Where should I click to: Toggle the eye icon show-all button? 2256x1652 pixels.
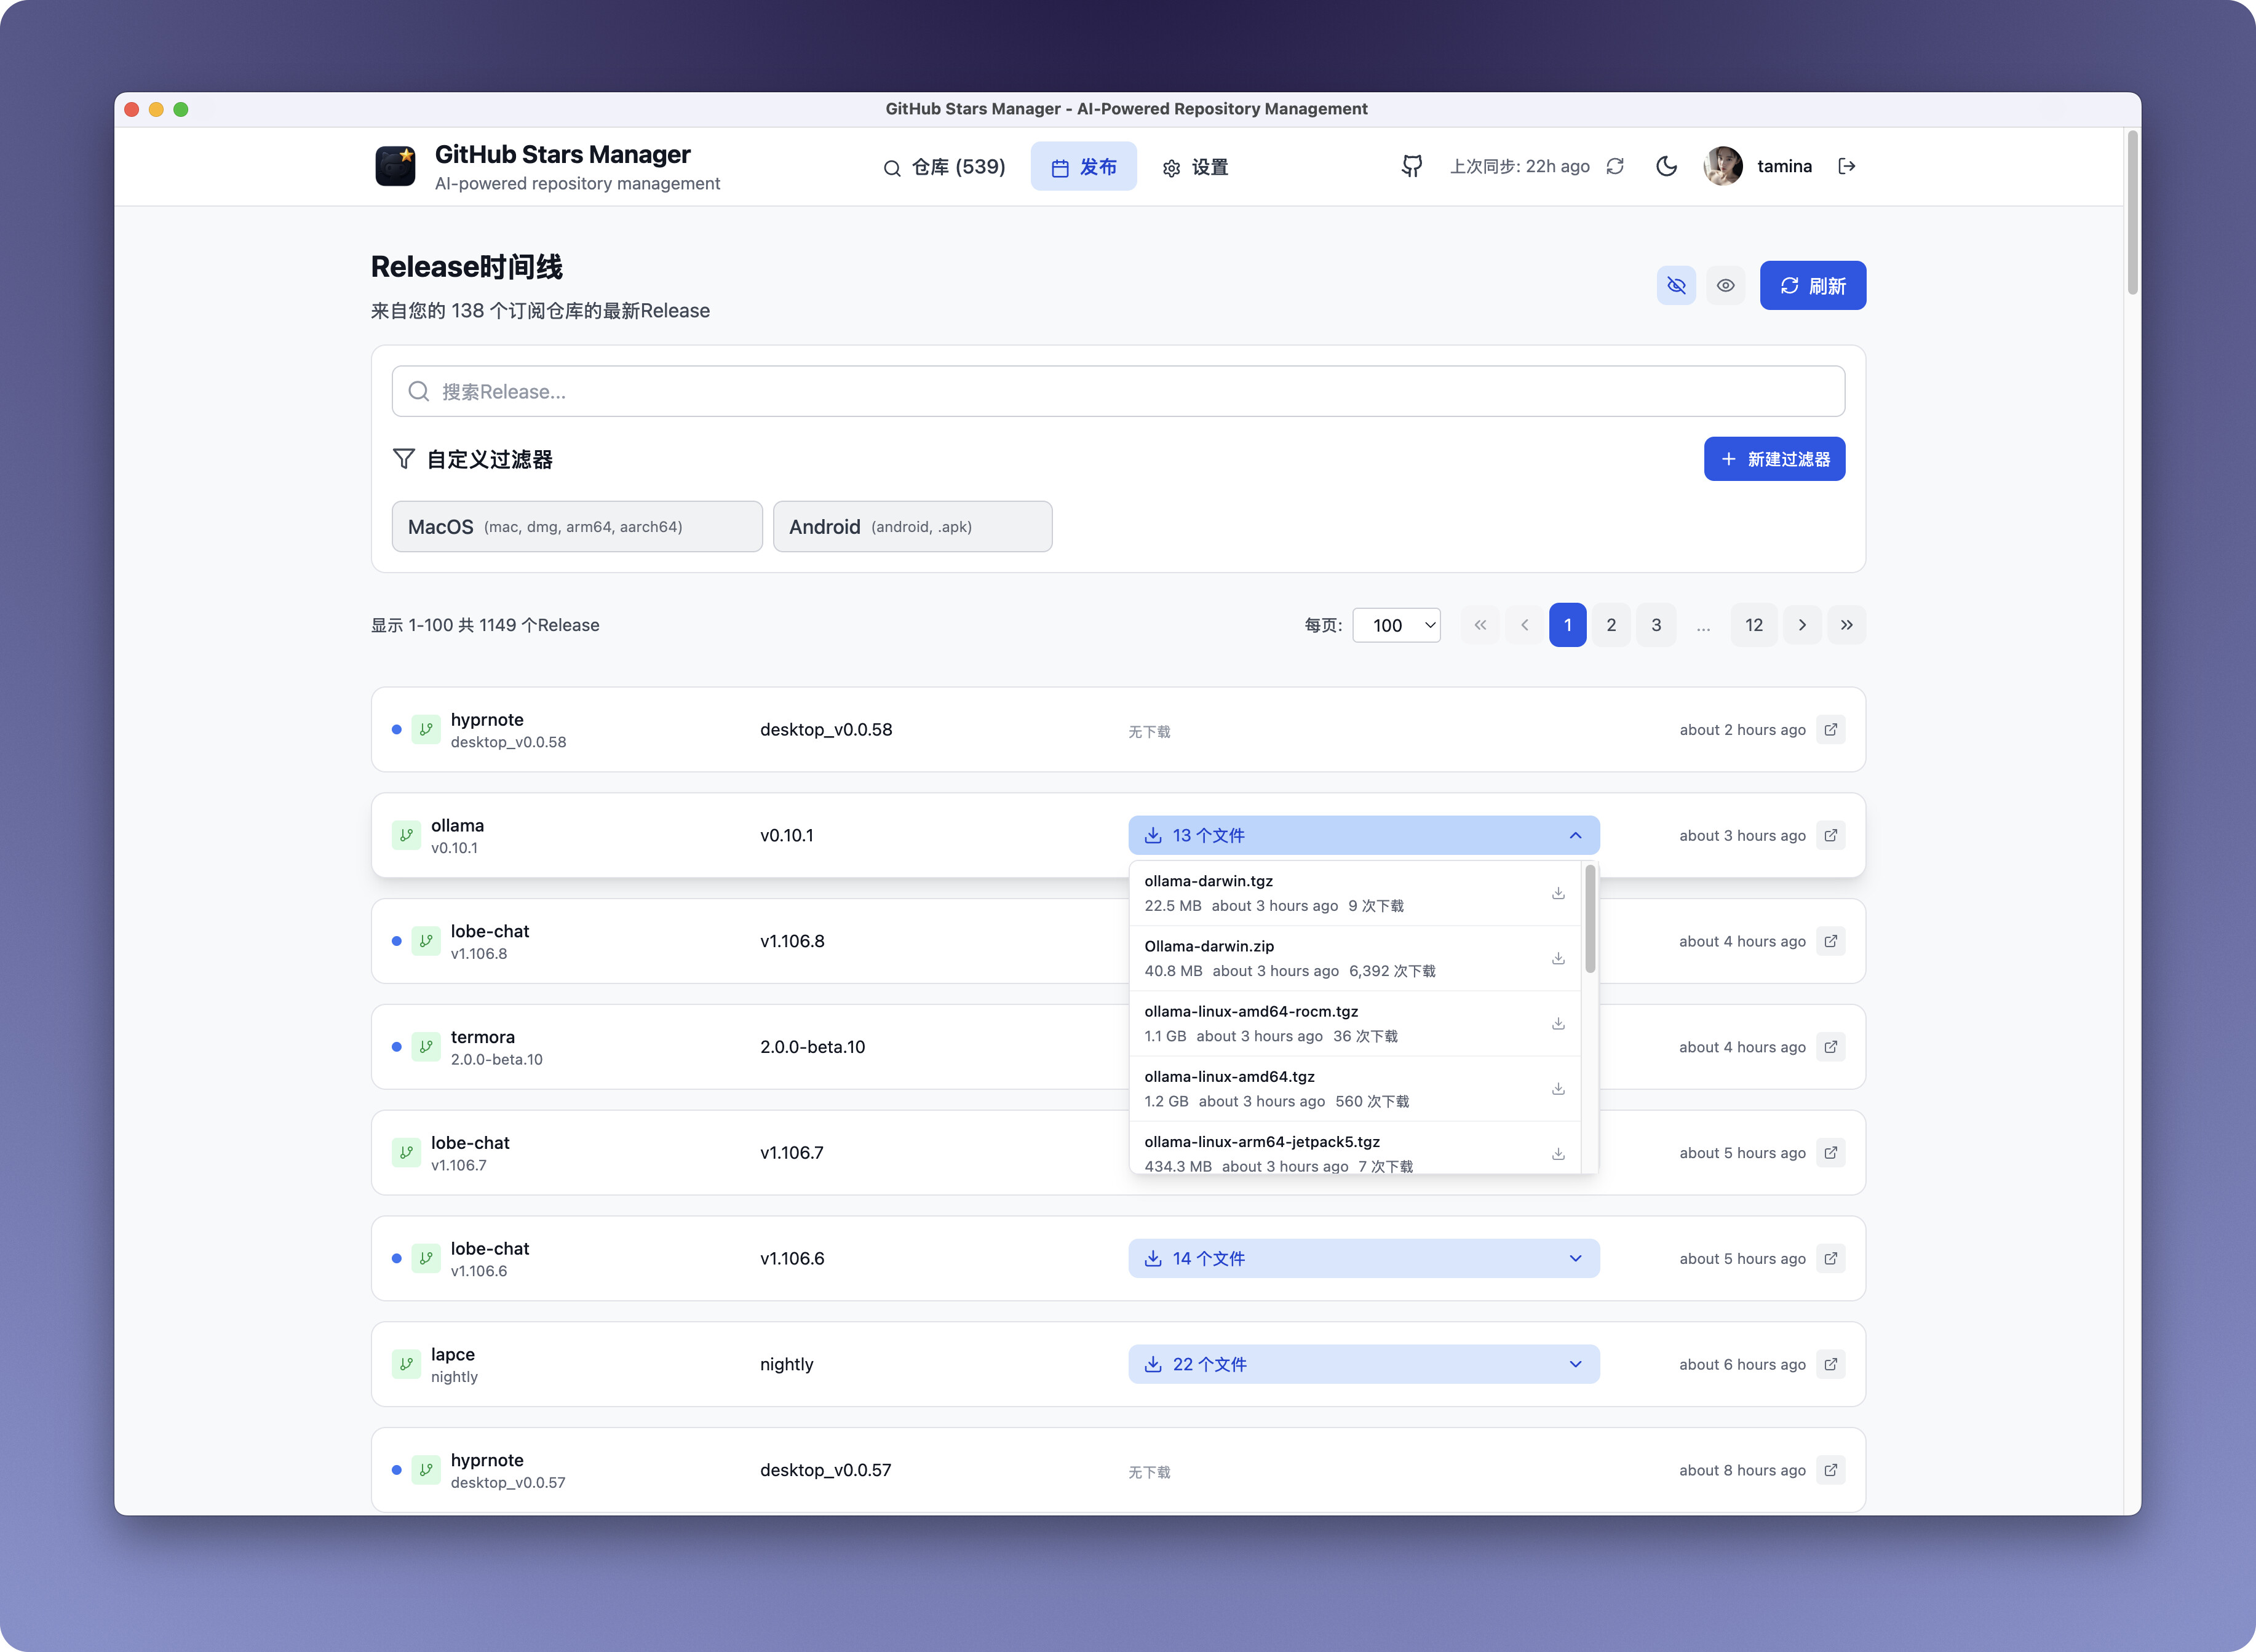tap(1725, 286)
